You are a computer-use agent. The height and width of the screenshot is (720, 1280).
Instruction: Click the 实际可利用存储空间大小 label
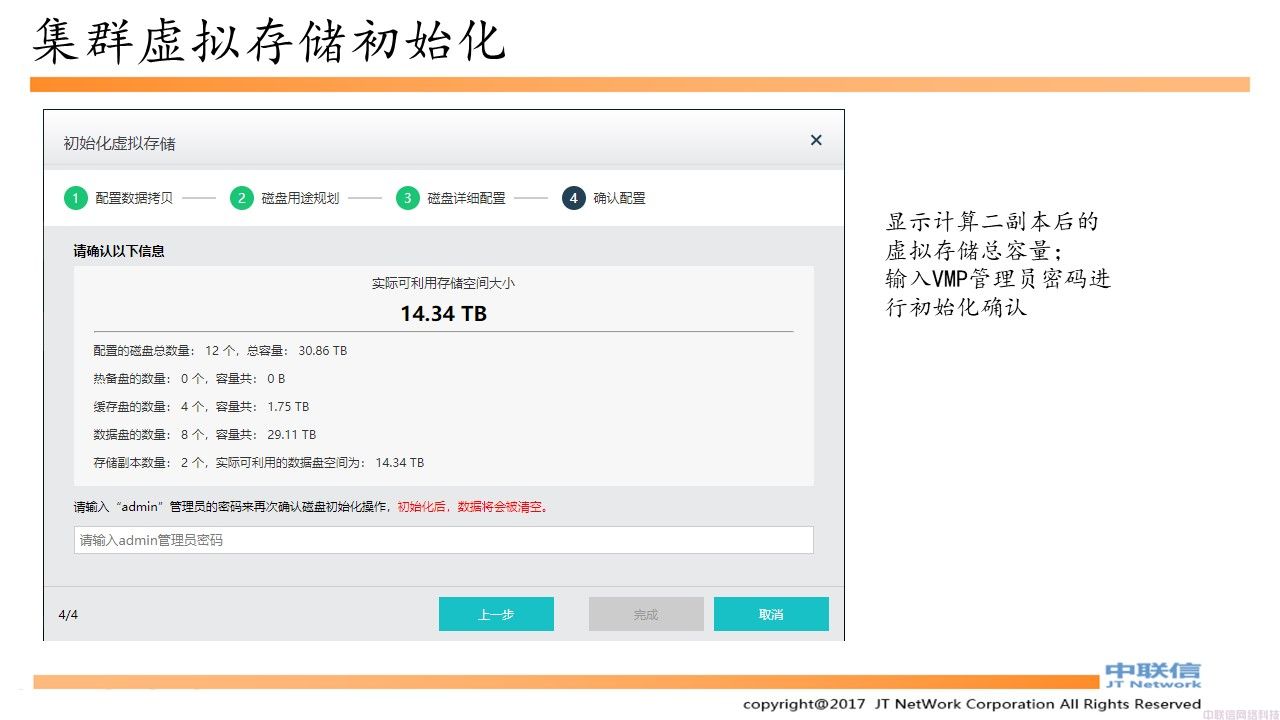click(x=443, y=283)
